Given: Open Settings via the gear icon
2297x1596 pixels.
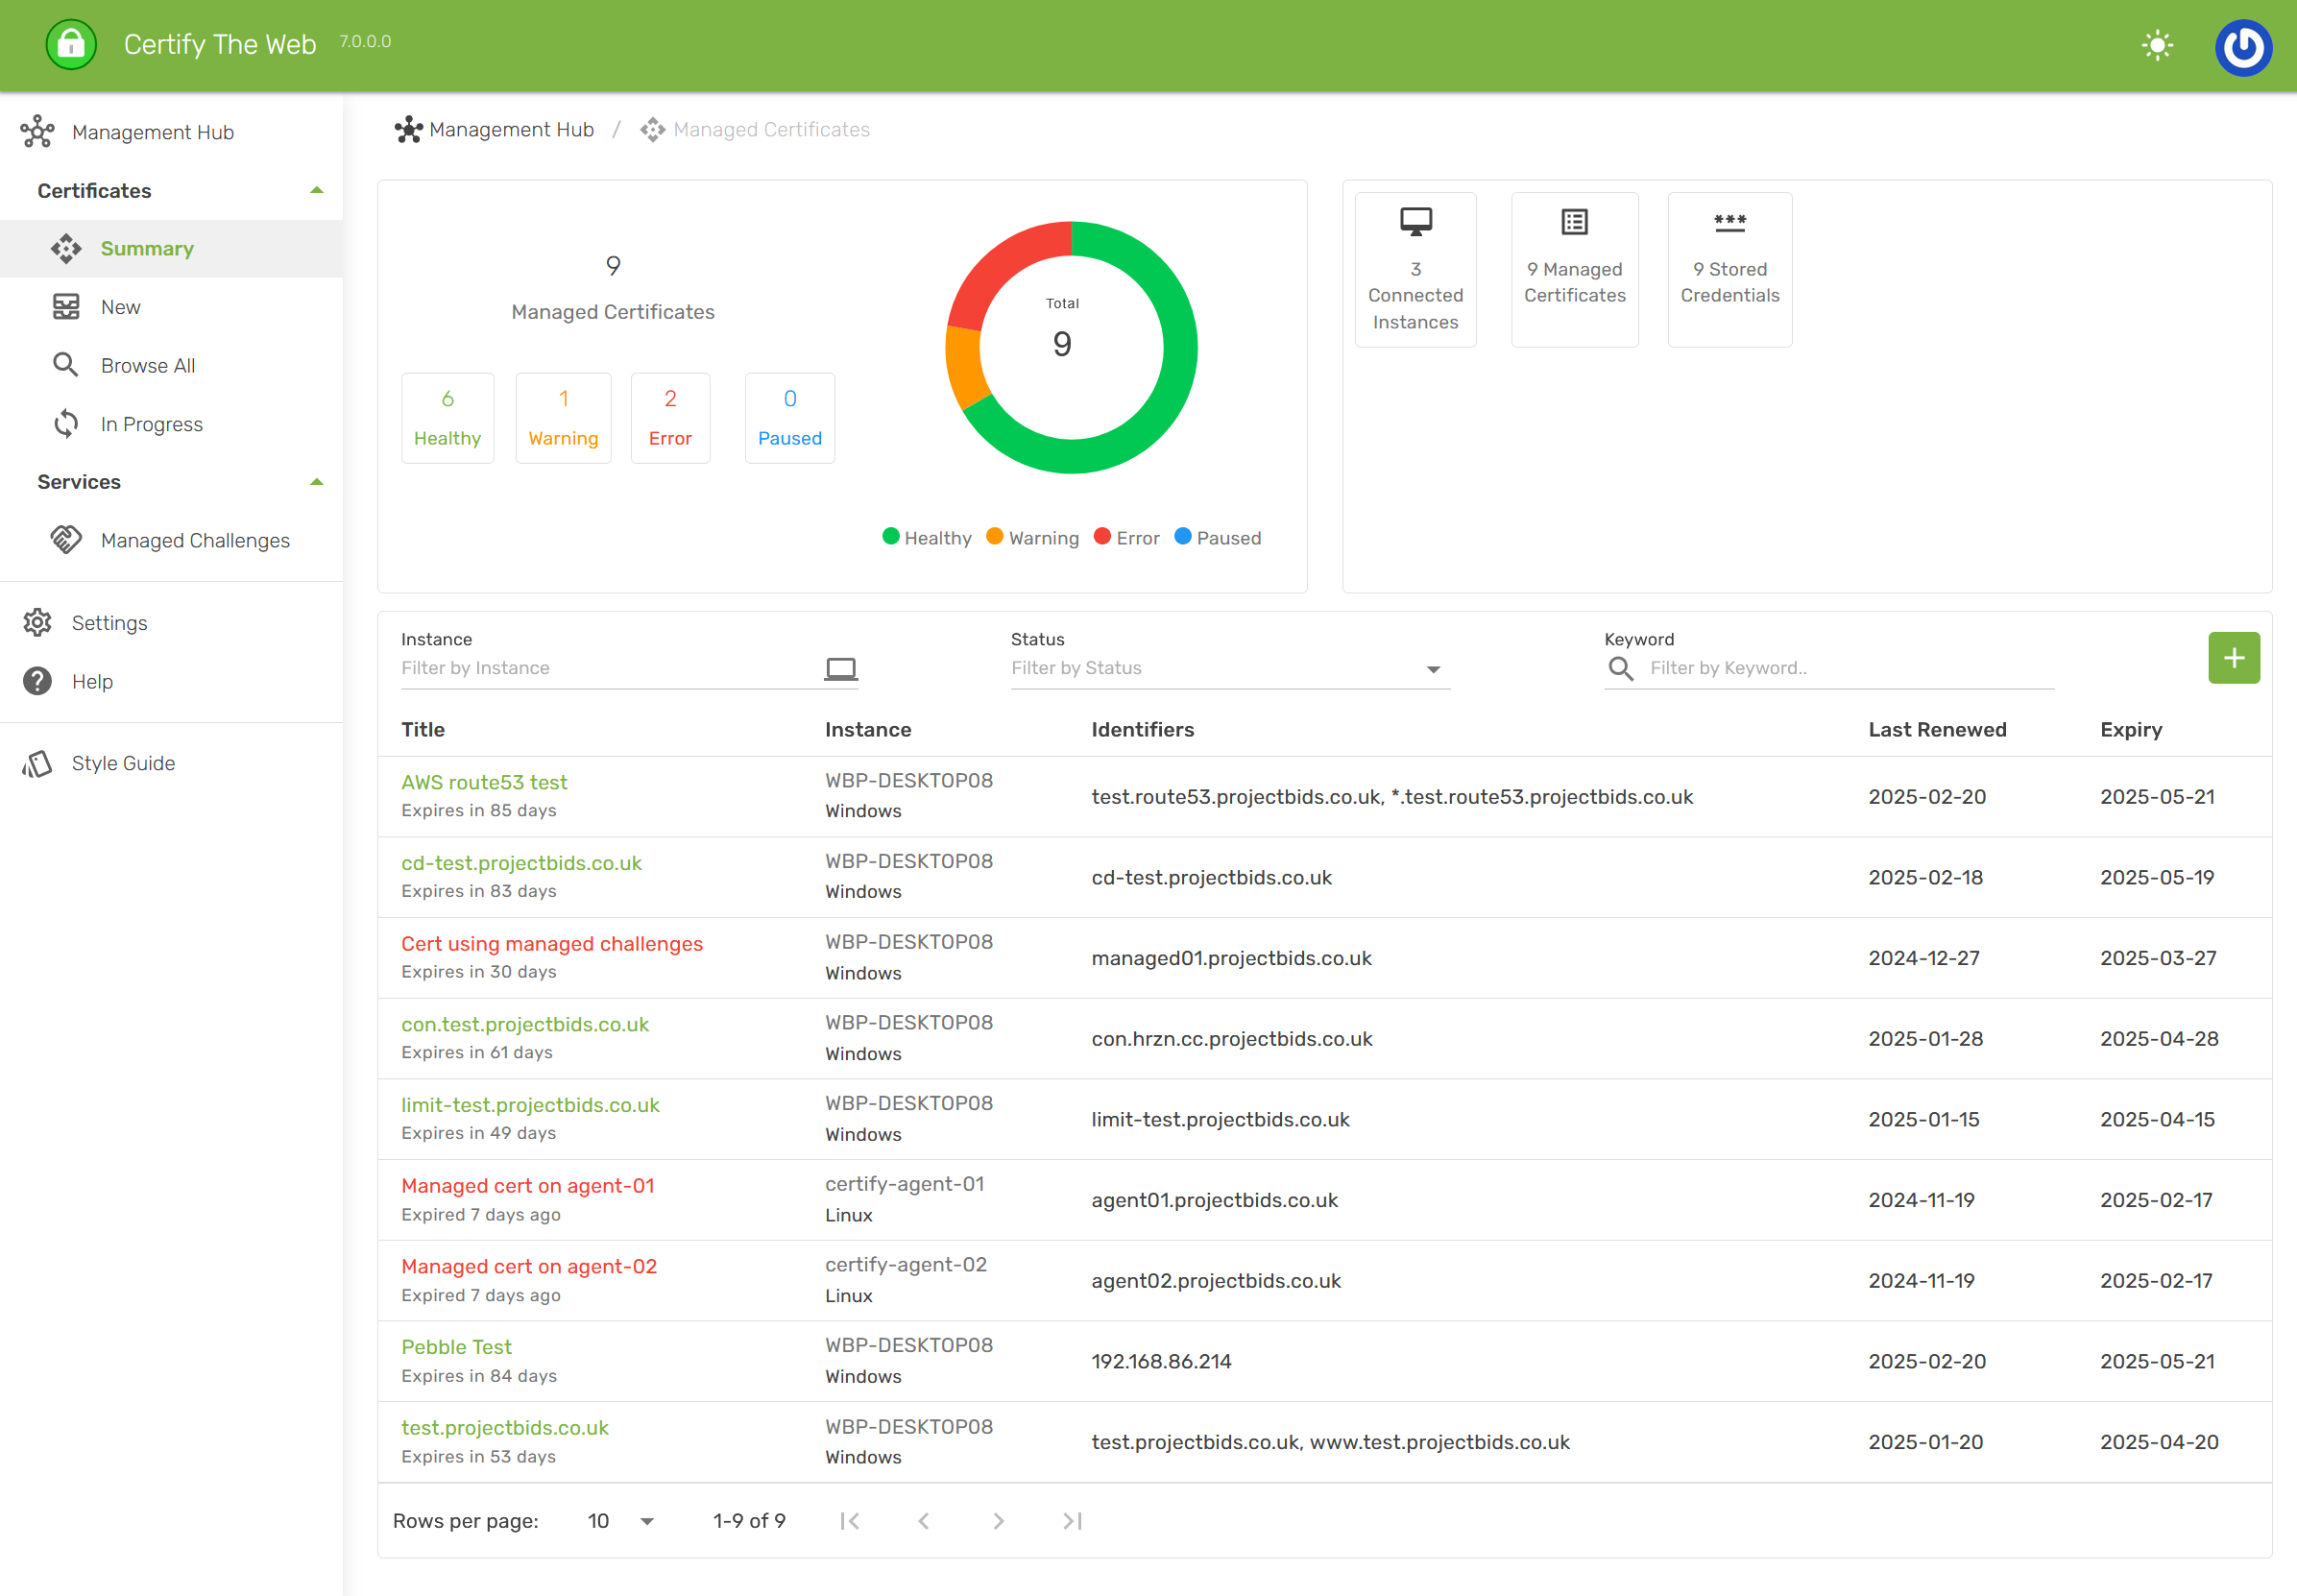Looking at the screenshot, I should tap(36, 622).
